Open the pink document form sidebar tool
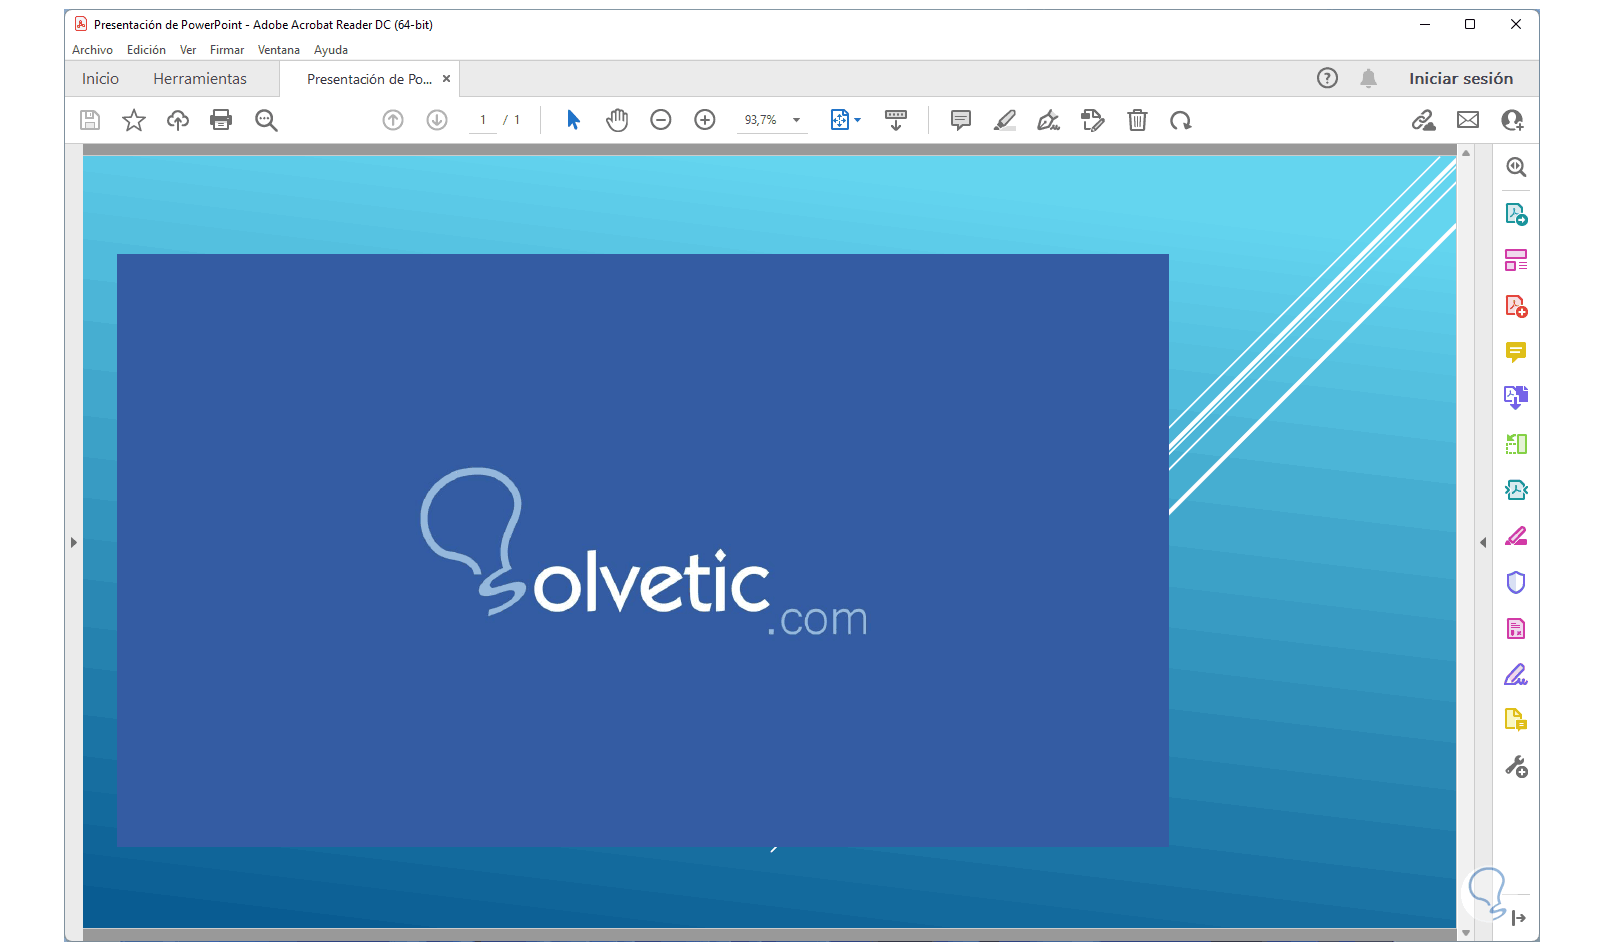 (1516, 628)
